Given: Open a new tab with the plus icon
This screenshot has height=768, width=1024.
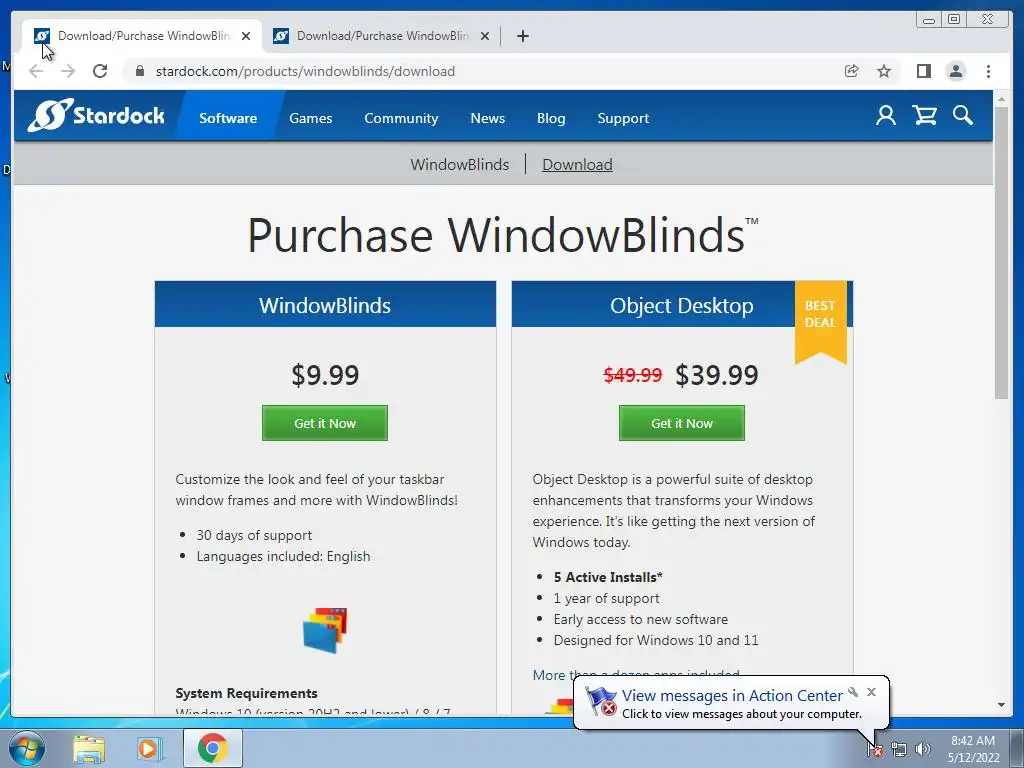Looking at the screenshot, I should [522, 36].
